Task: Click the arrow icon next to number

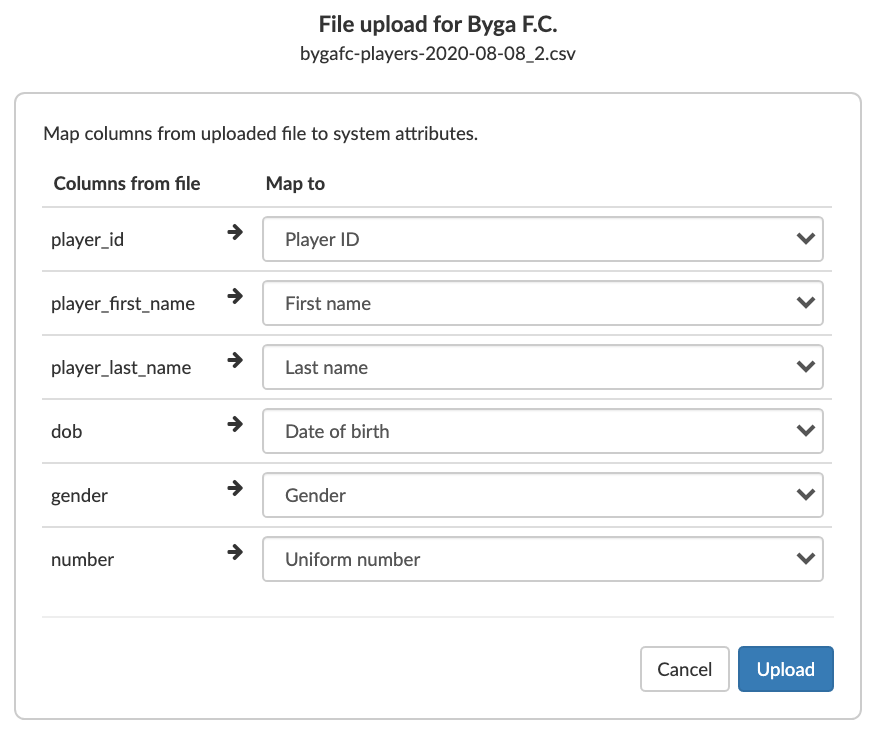Action: point(235,552)
